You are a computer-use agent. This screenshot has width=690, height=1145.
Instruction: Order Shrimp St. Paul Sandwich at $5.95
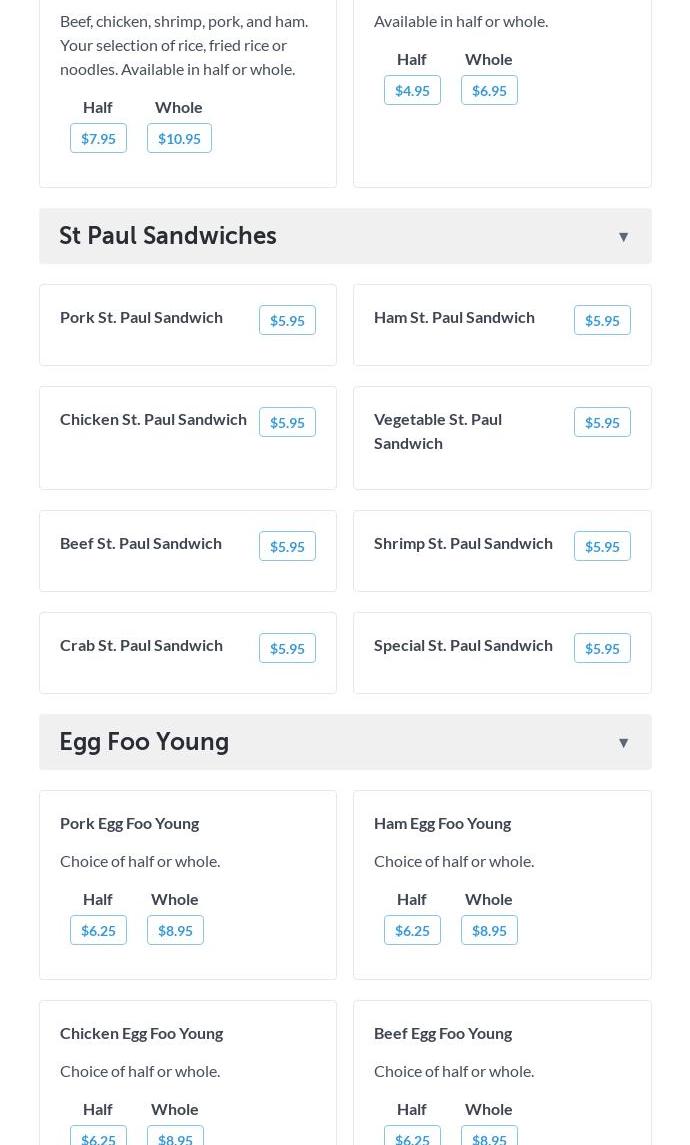coord(602,547)
